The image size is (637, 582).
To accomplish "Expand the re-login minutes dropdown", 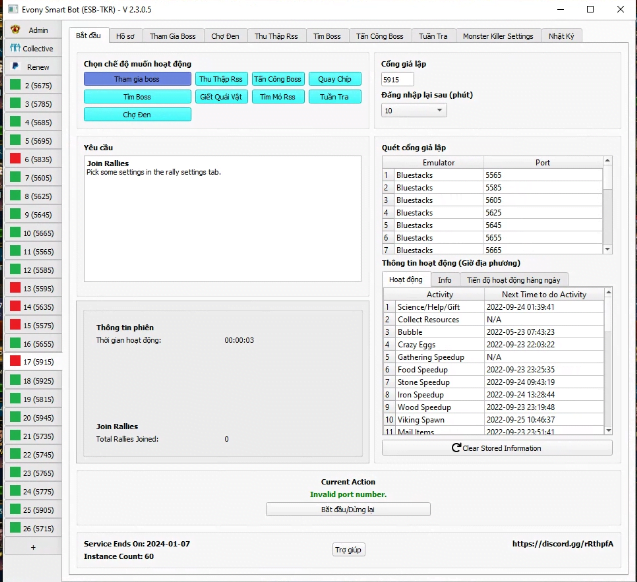I will (414, 111).
